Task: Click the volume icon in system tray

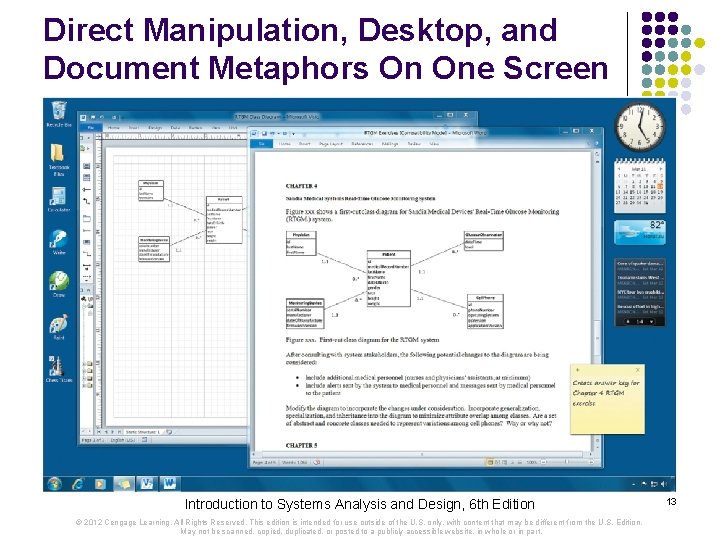Action: pyautogui.click(x=664, y=484)
